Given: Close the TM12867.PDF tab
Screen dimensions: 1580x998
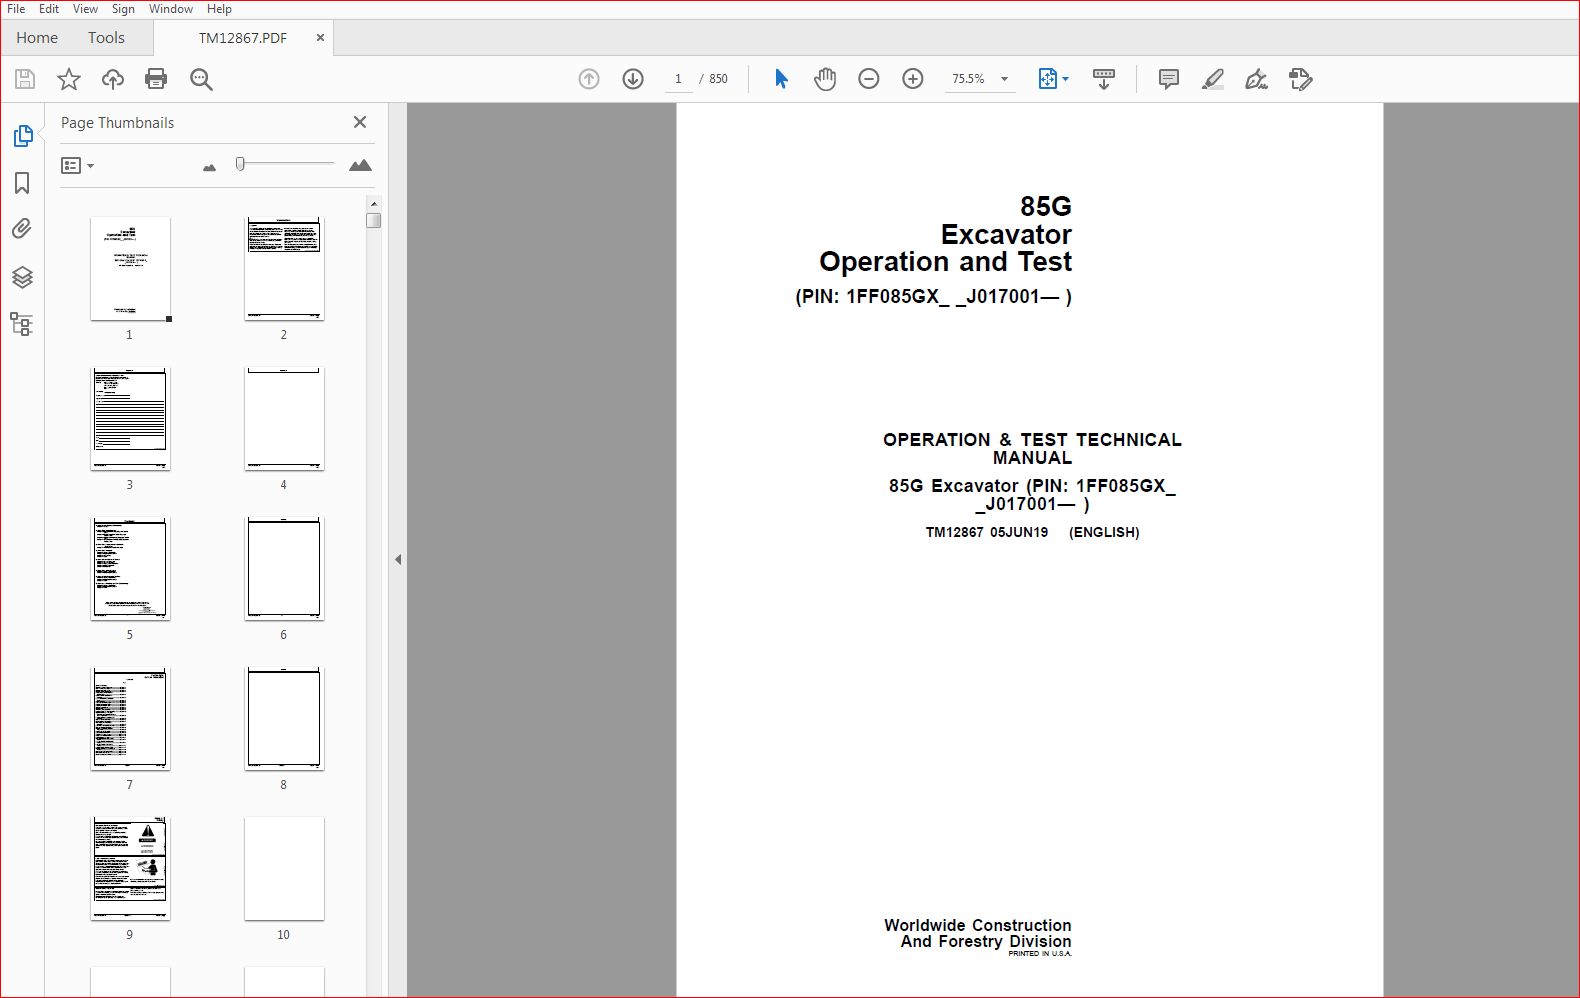Looking at the screenshot, I should click(320, 38).
